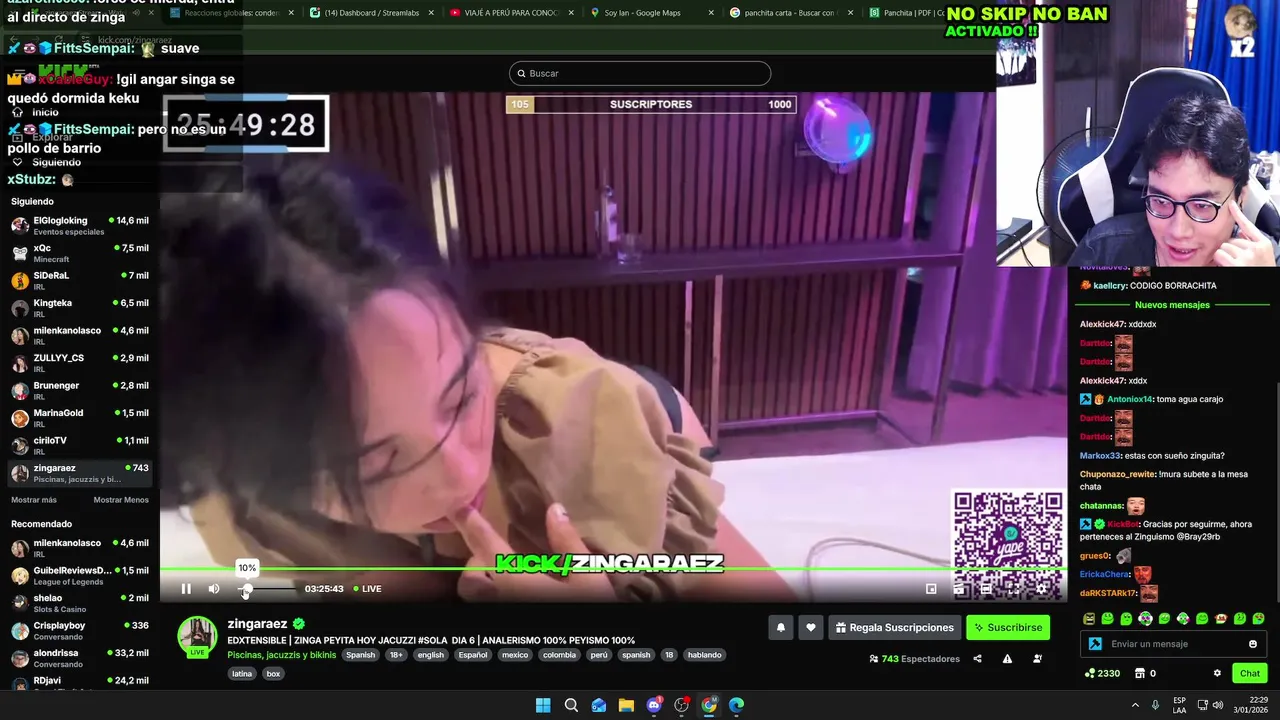Select the colombia tag
Image resolution: width=1280 pixels, height=720 pixels.
click(x=559, y=655)
